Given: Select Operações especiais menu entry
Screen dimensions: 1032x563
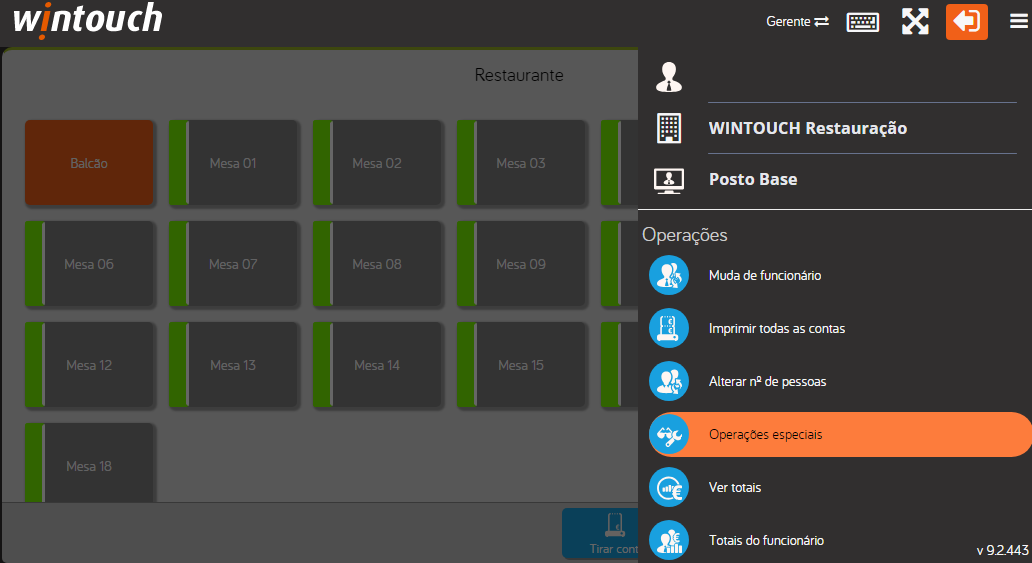Looking at the screenshot, I should click(765, 434).
